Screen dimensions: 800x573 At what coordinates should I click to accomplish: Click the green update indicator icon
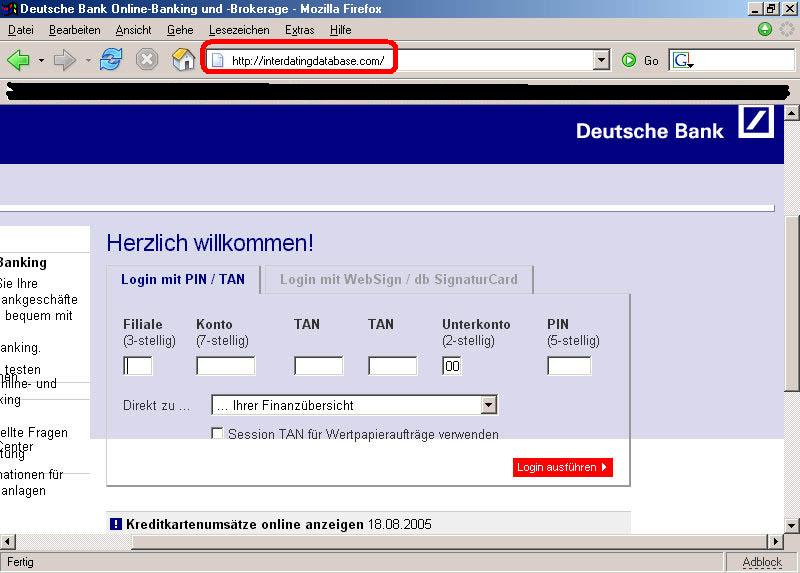tap(764, 29)
